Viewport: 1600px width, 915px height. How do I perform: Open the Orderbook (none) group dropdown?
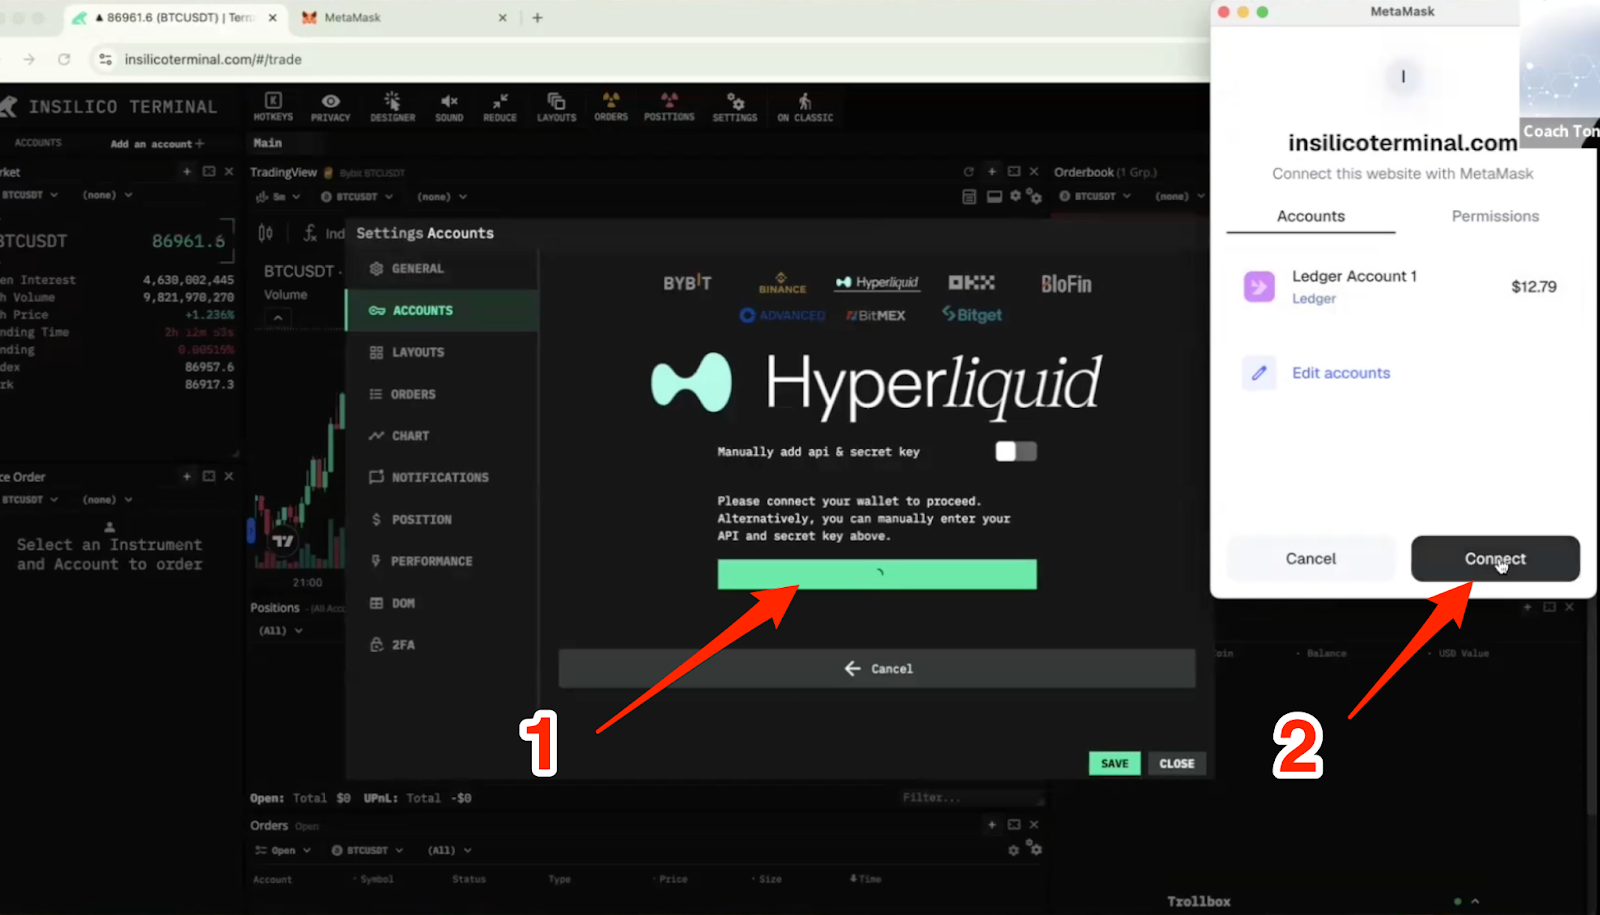point(1180,196)
